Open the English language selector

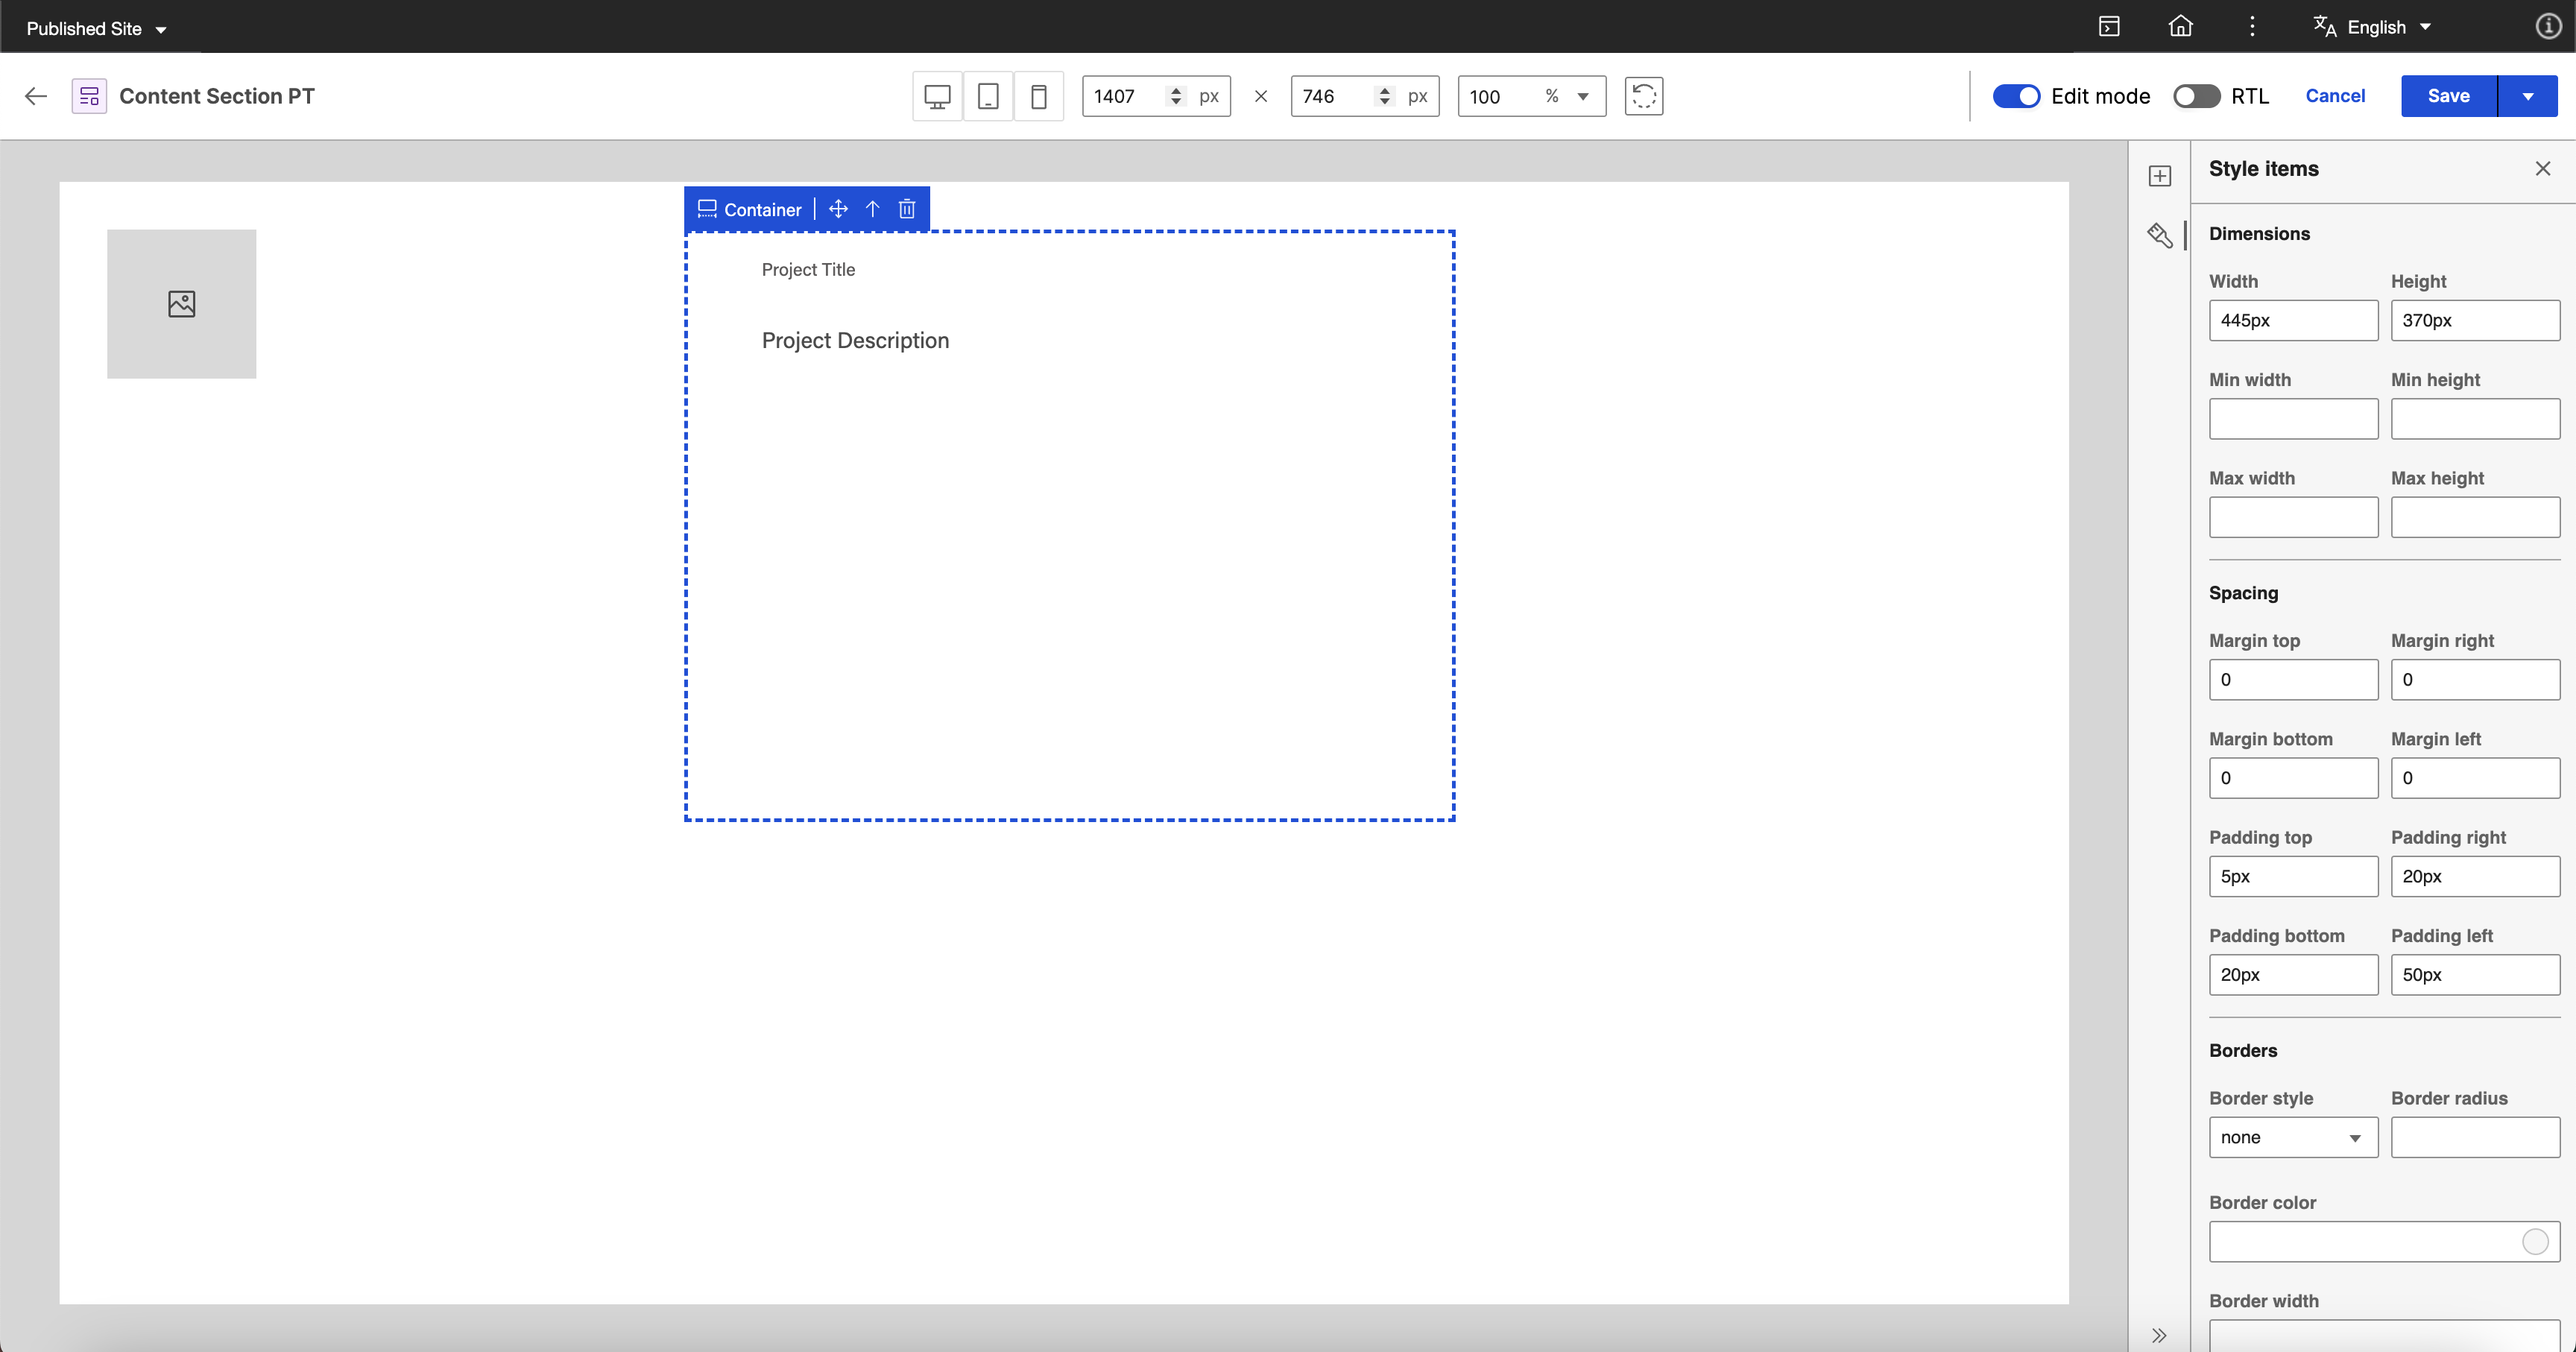tap(2374, 27)
